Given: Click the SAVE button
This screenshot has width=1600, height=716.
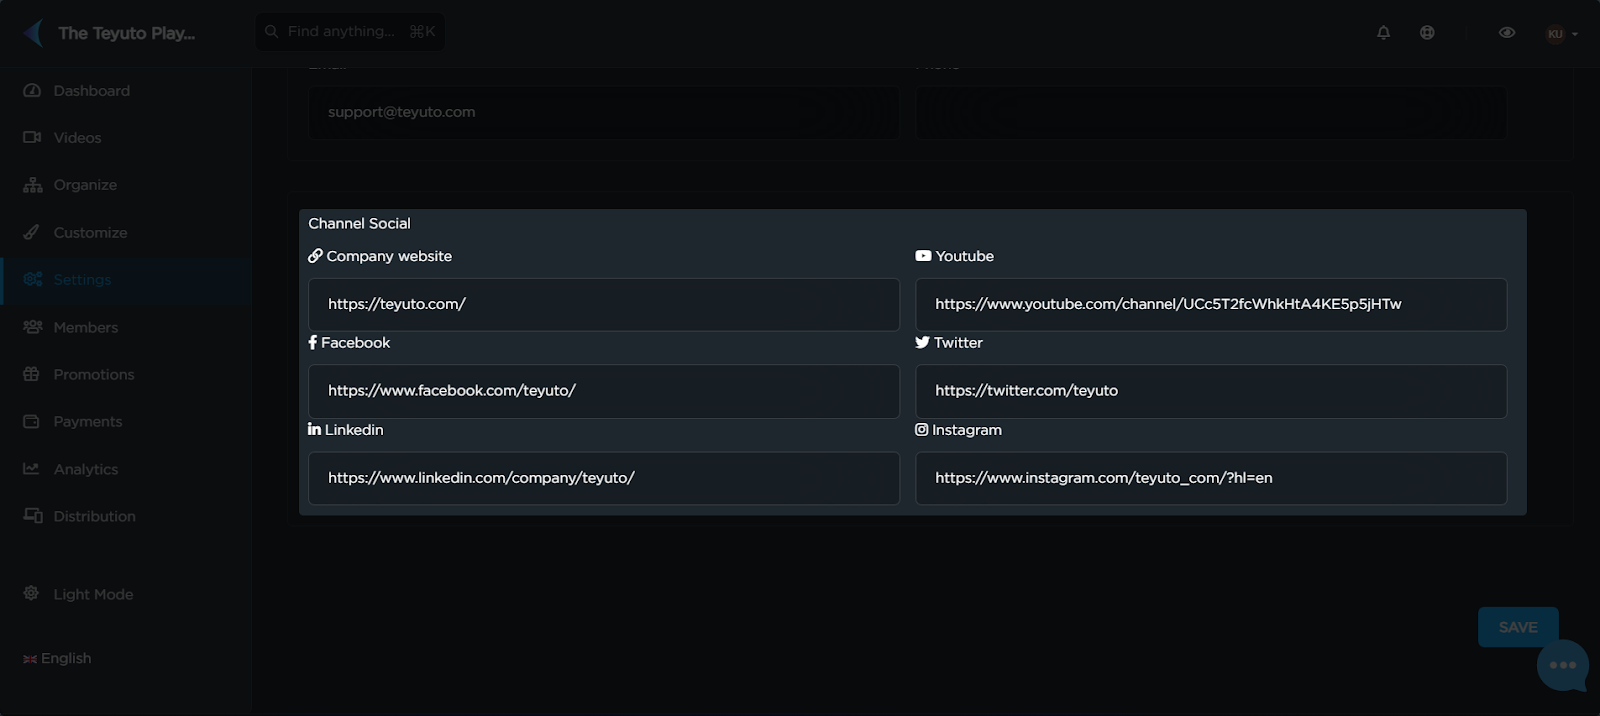Looking at the screenshot, I should pyautogui.click(x=1518, y=627).
